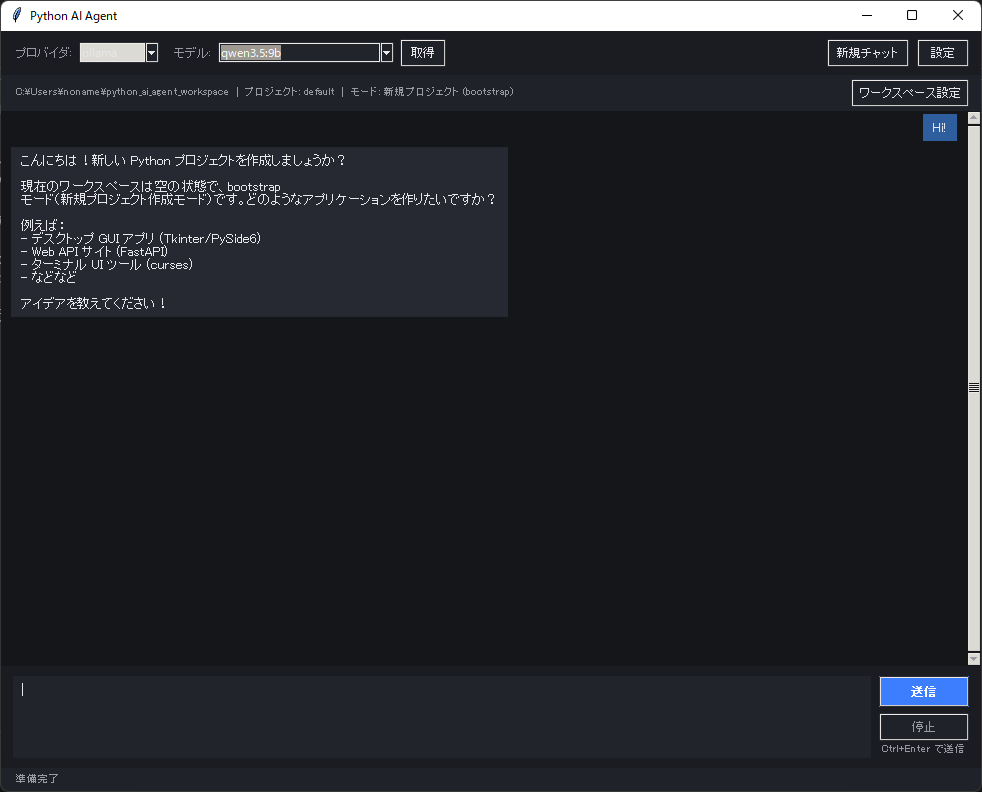
Task: Click the Web API サイト (FastAPI) line
Action: [94, 252]
